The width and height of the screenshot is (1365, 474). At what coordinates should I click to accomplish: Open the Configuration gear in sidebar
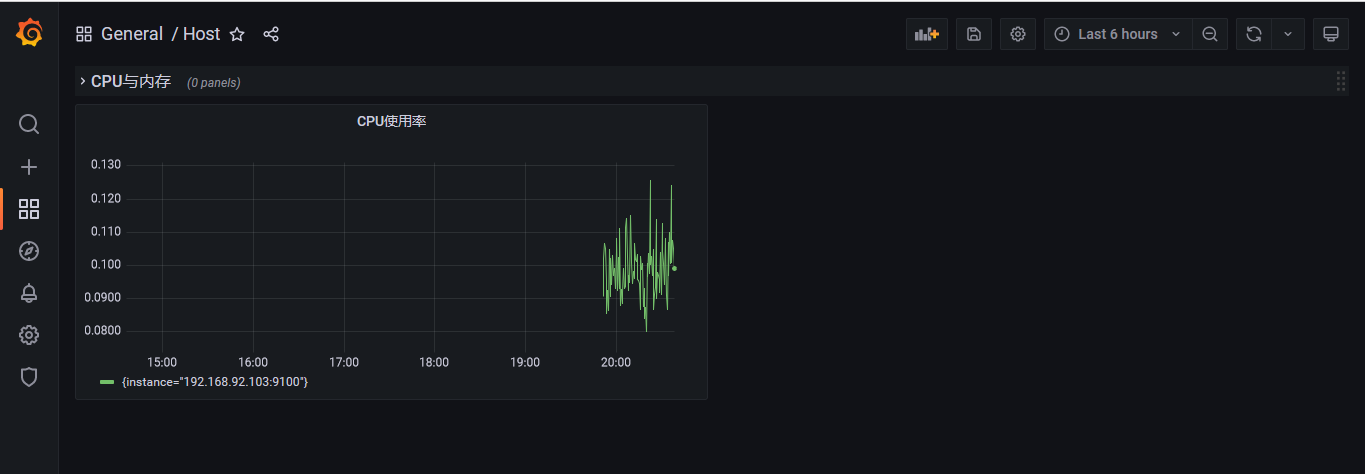[29, 335]
